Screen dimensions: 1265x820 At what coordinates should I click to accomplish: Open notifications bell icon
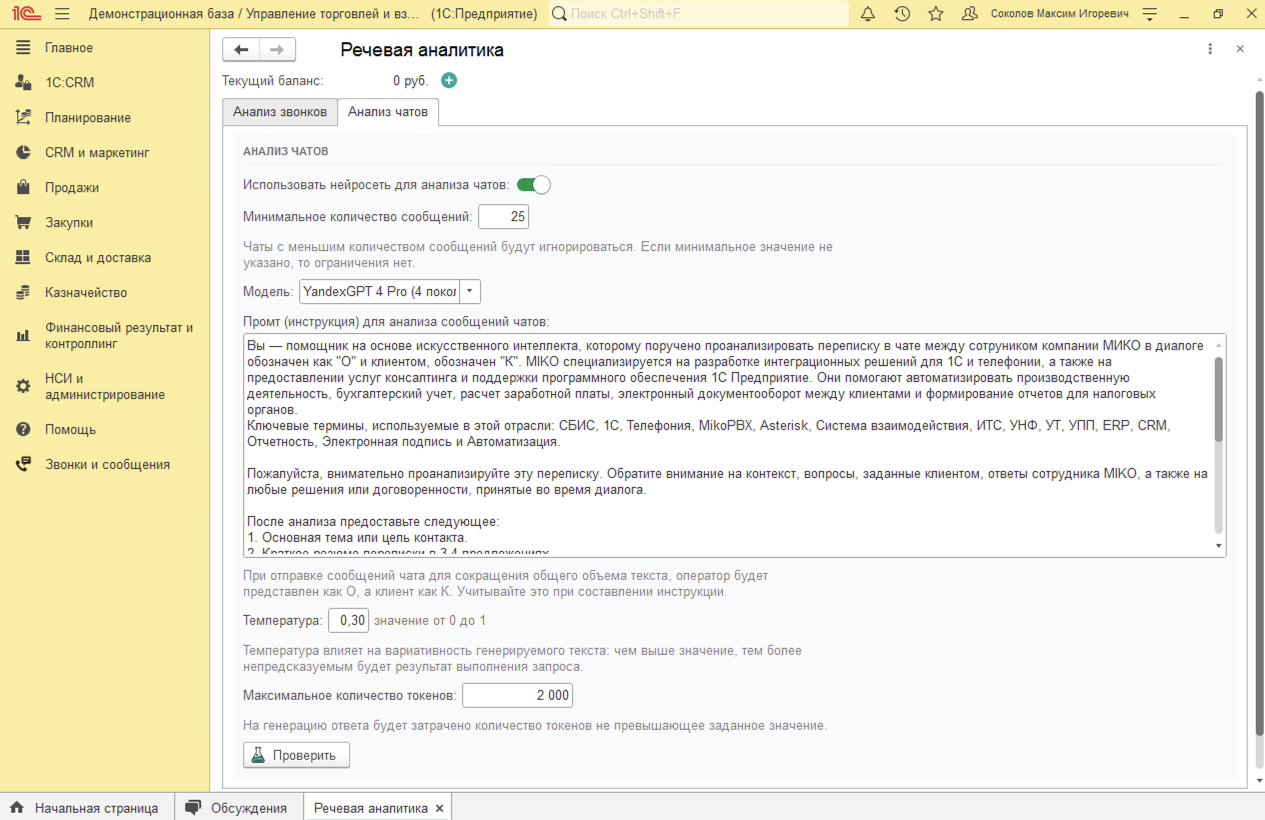point(868,14)
